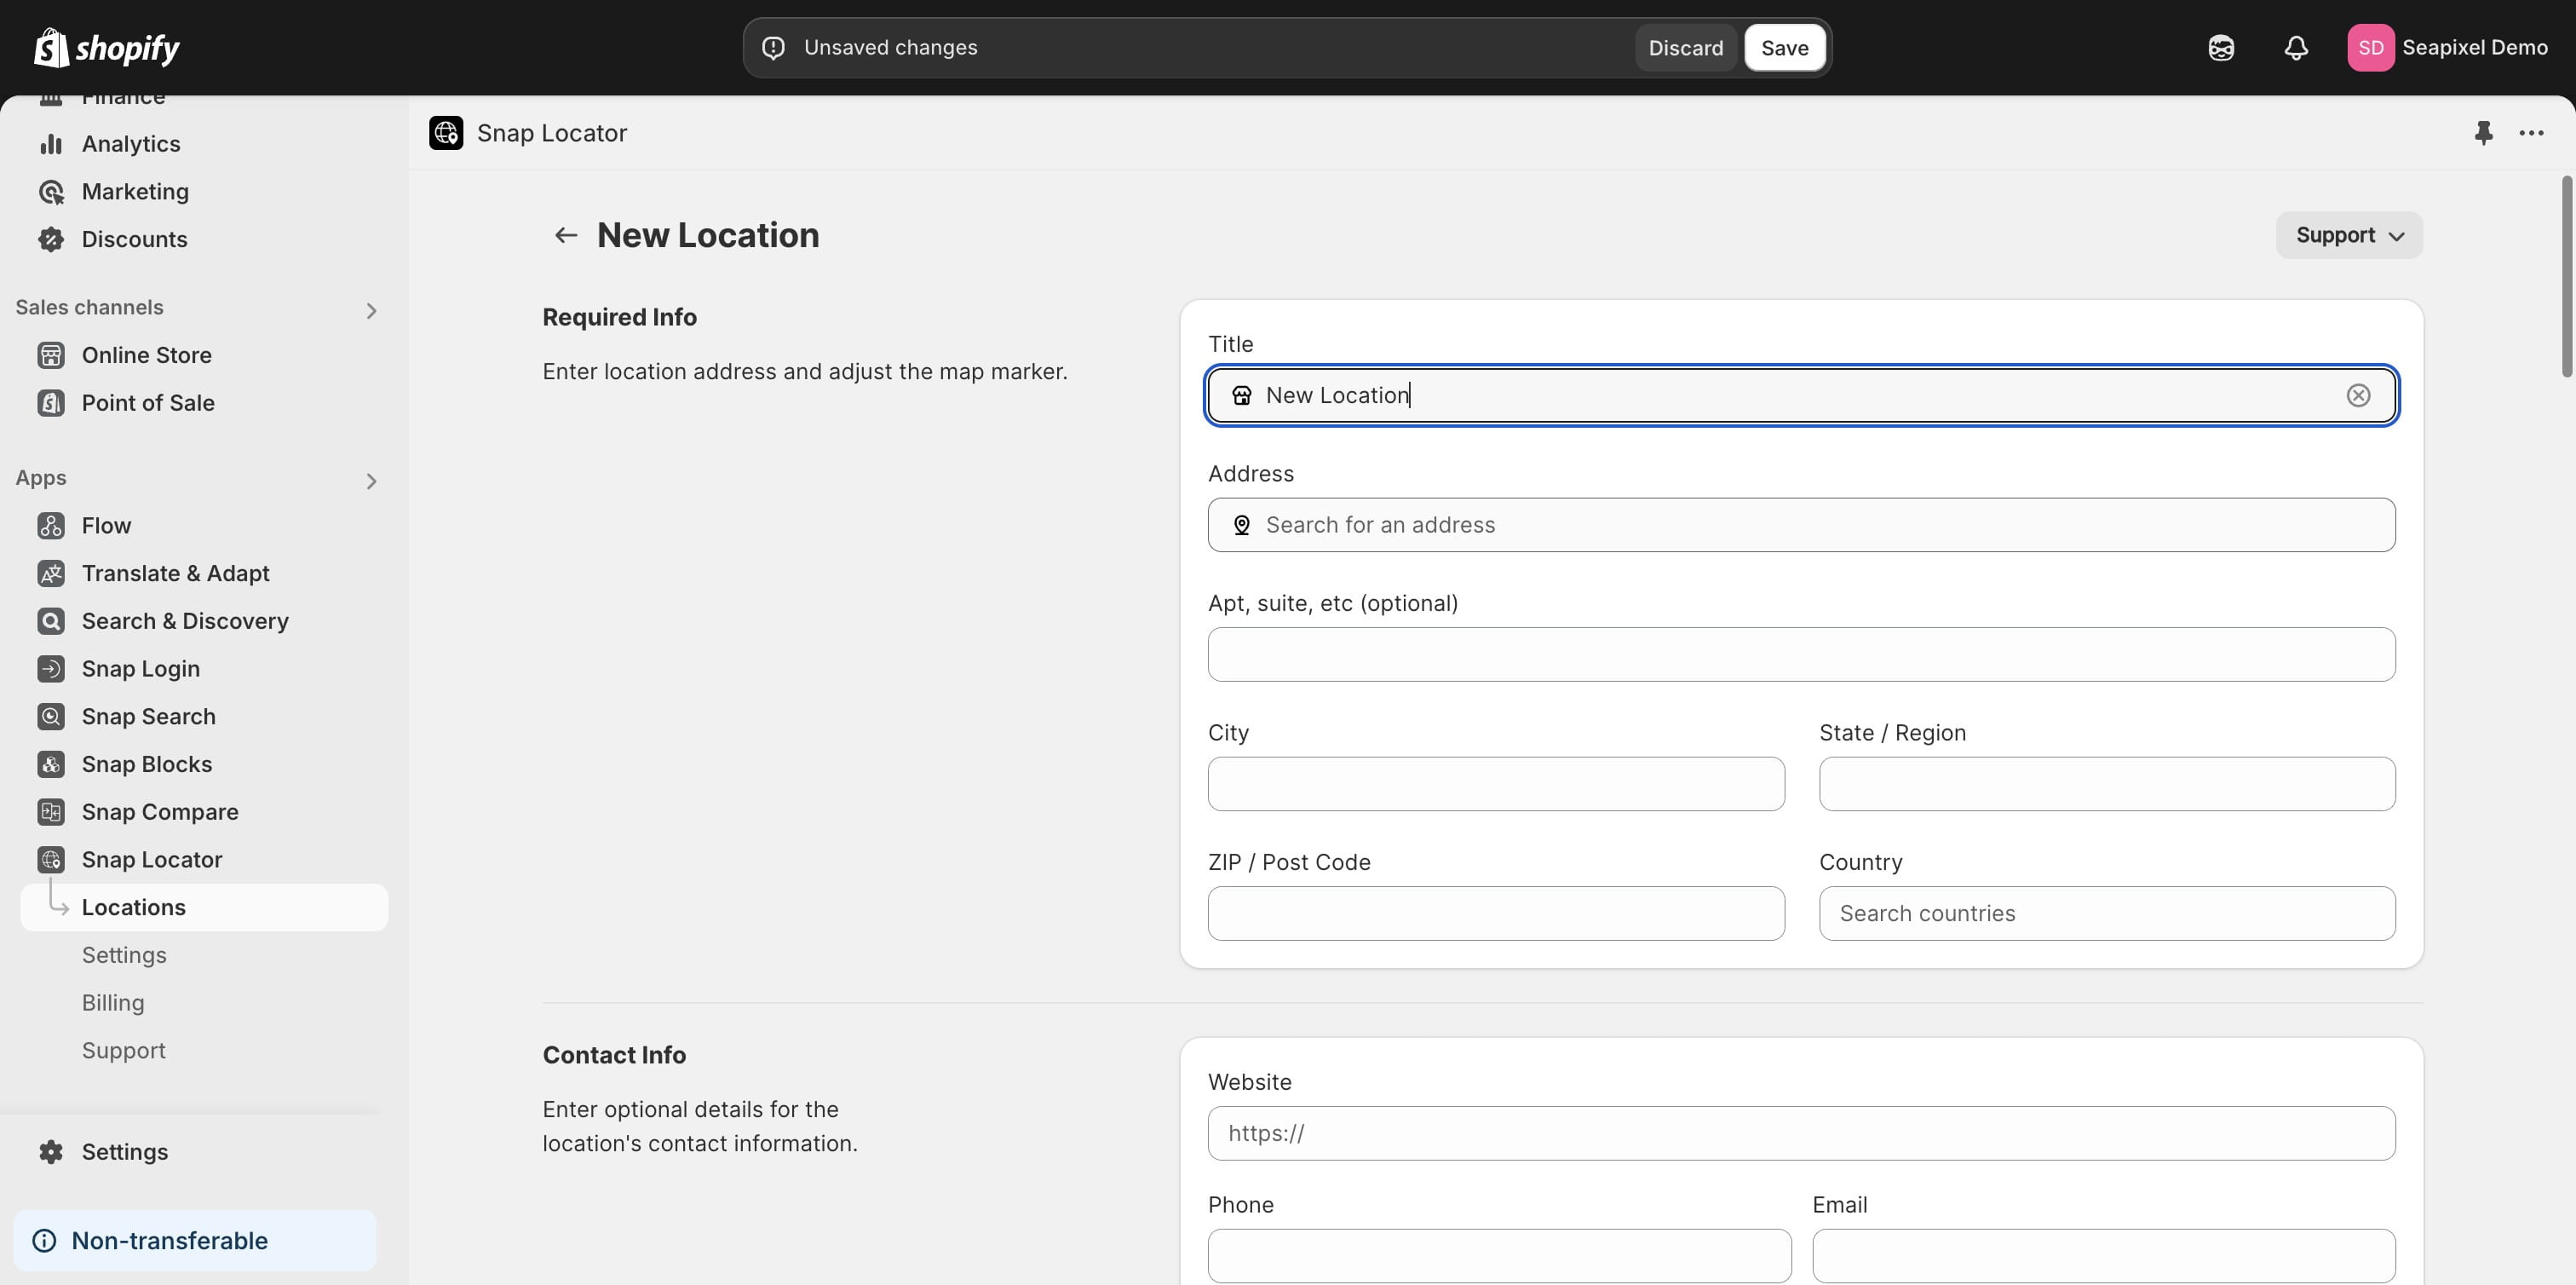The width and height of the screenshot is (2576, 1285).
Task: Click the Search for an address field
Action: click(1800, 525)
